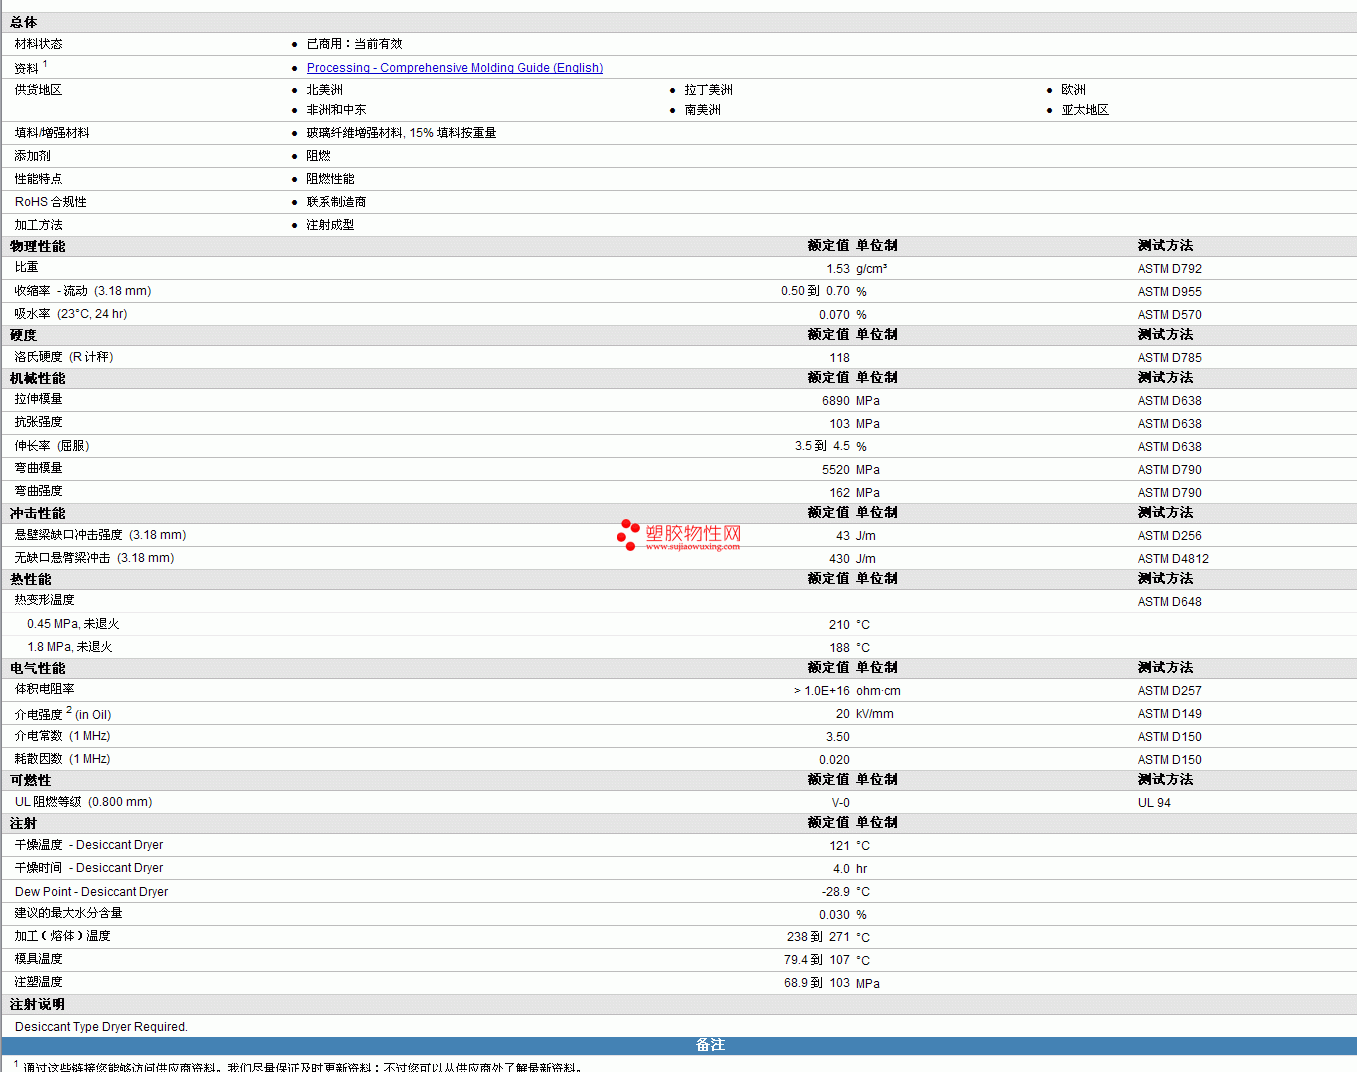Click the ASTM D256 impact test method
Screen dimensions: 1357x1072
point(1170,536)
